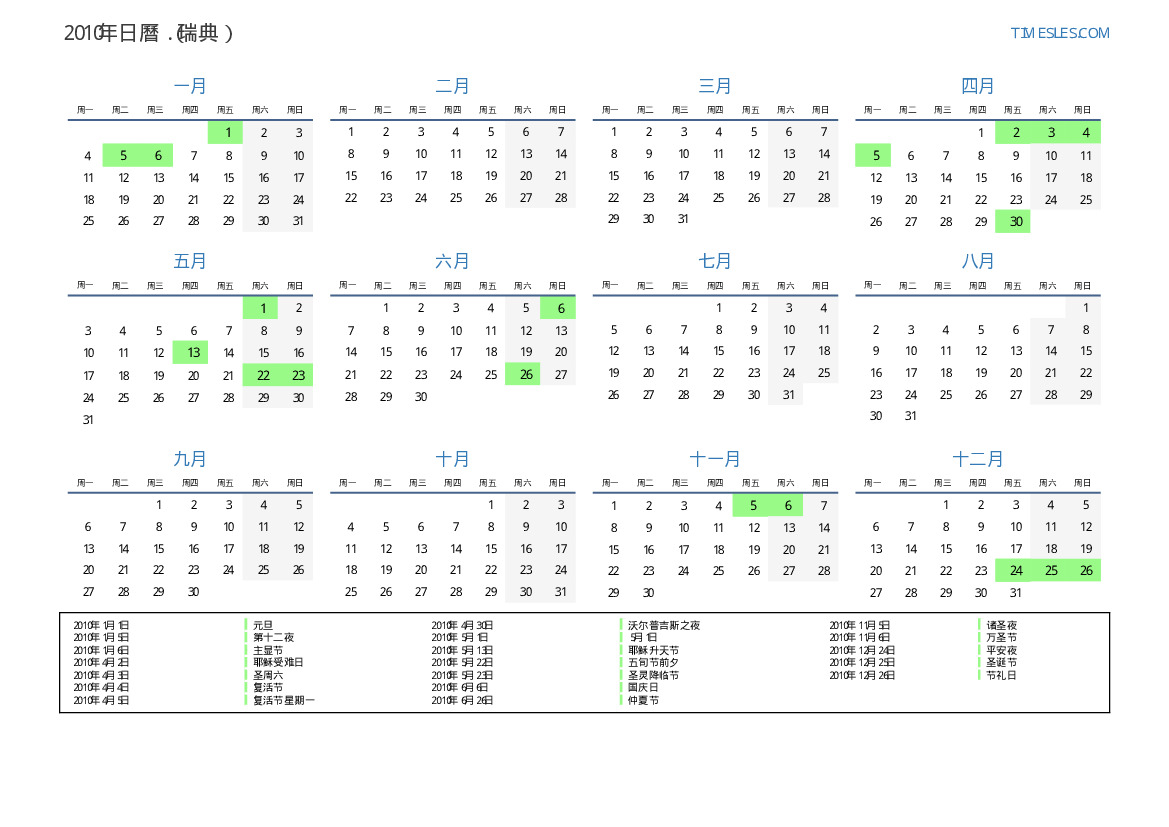
Task: Select highlighted May 13 in 五月
Action: (x=193, y=353)
